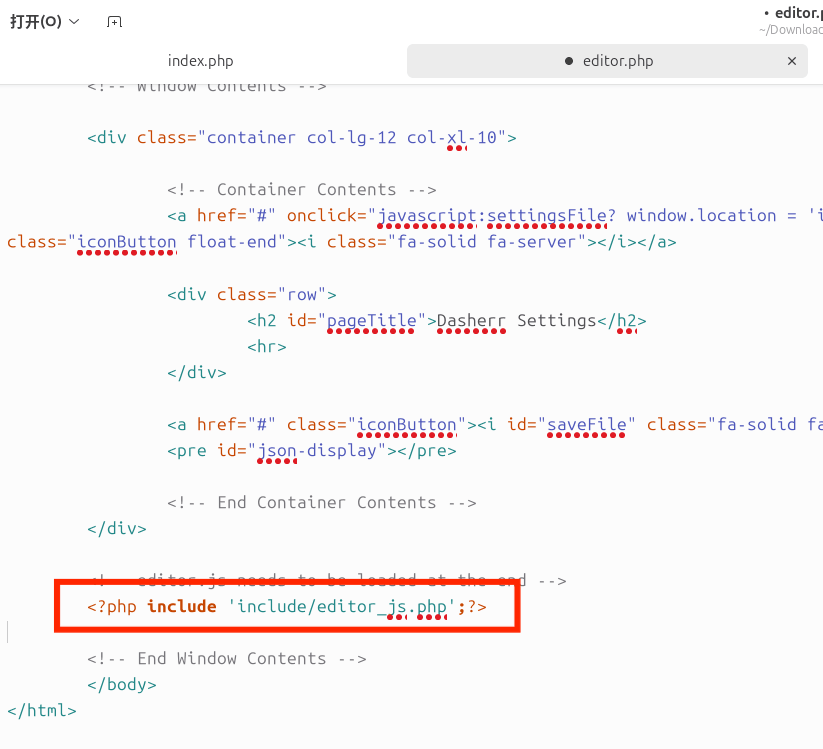
Task: Click the Dasherr Settings heading text
Action: click(x=517, y=321)
